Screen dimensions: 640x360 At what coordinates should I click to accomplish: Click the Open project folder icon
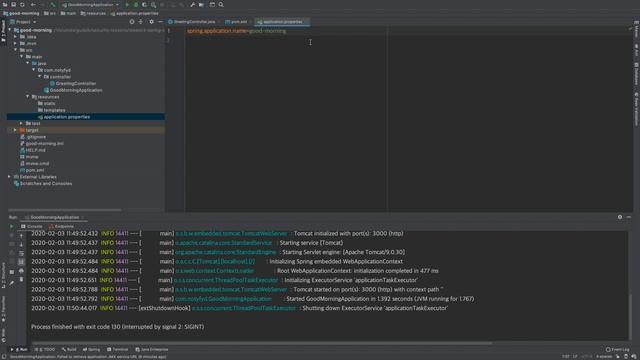click(x=5, y=4)
